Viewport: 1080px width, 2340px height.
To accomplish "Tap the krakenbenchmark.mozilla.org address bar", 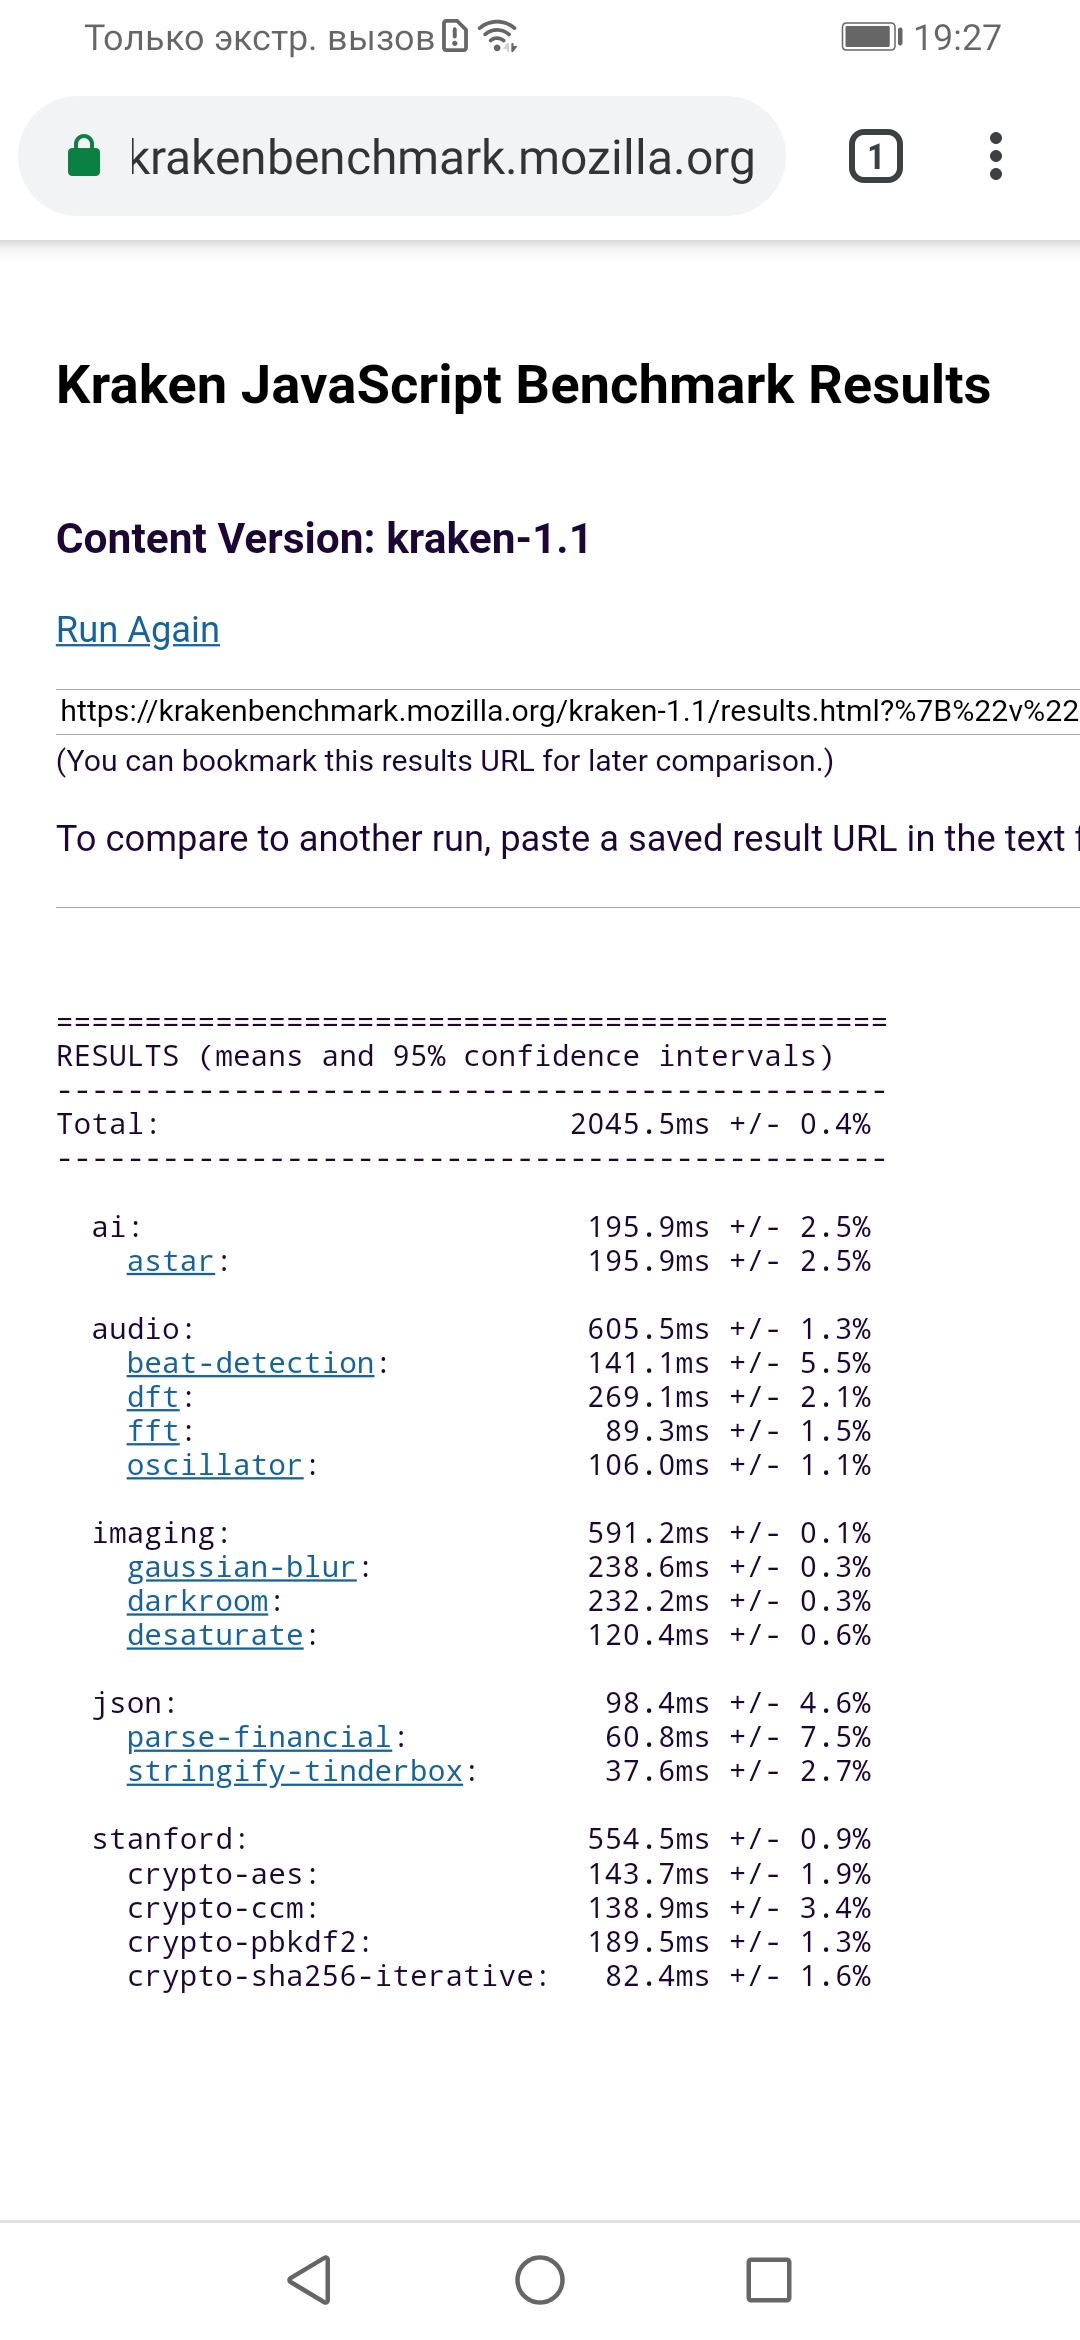I will coord(442,157).
